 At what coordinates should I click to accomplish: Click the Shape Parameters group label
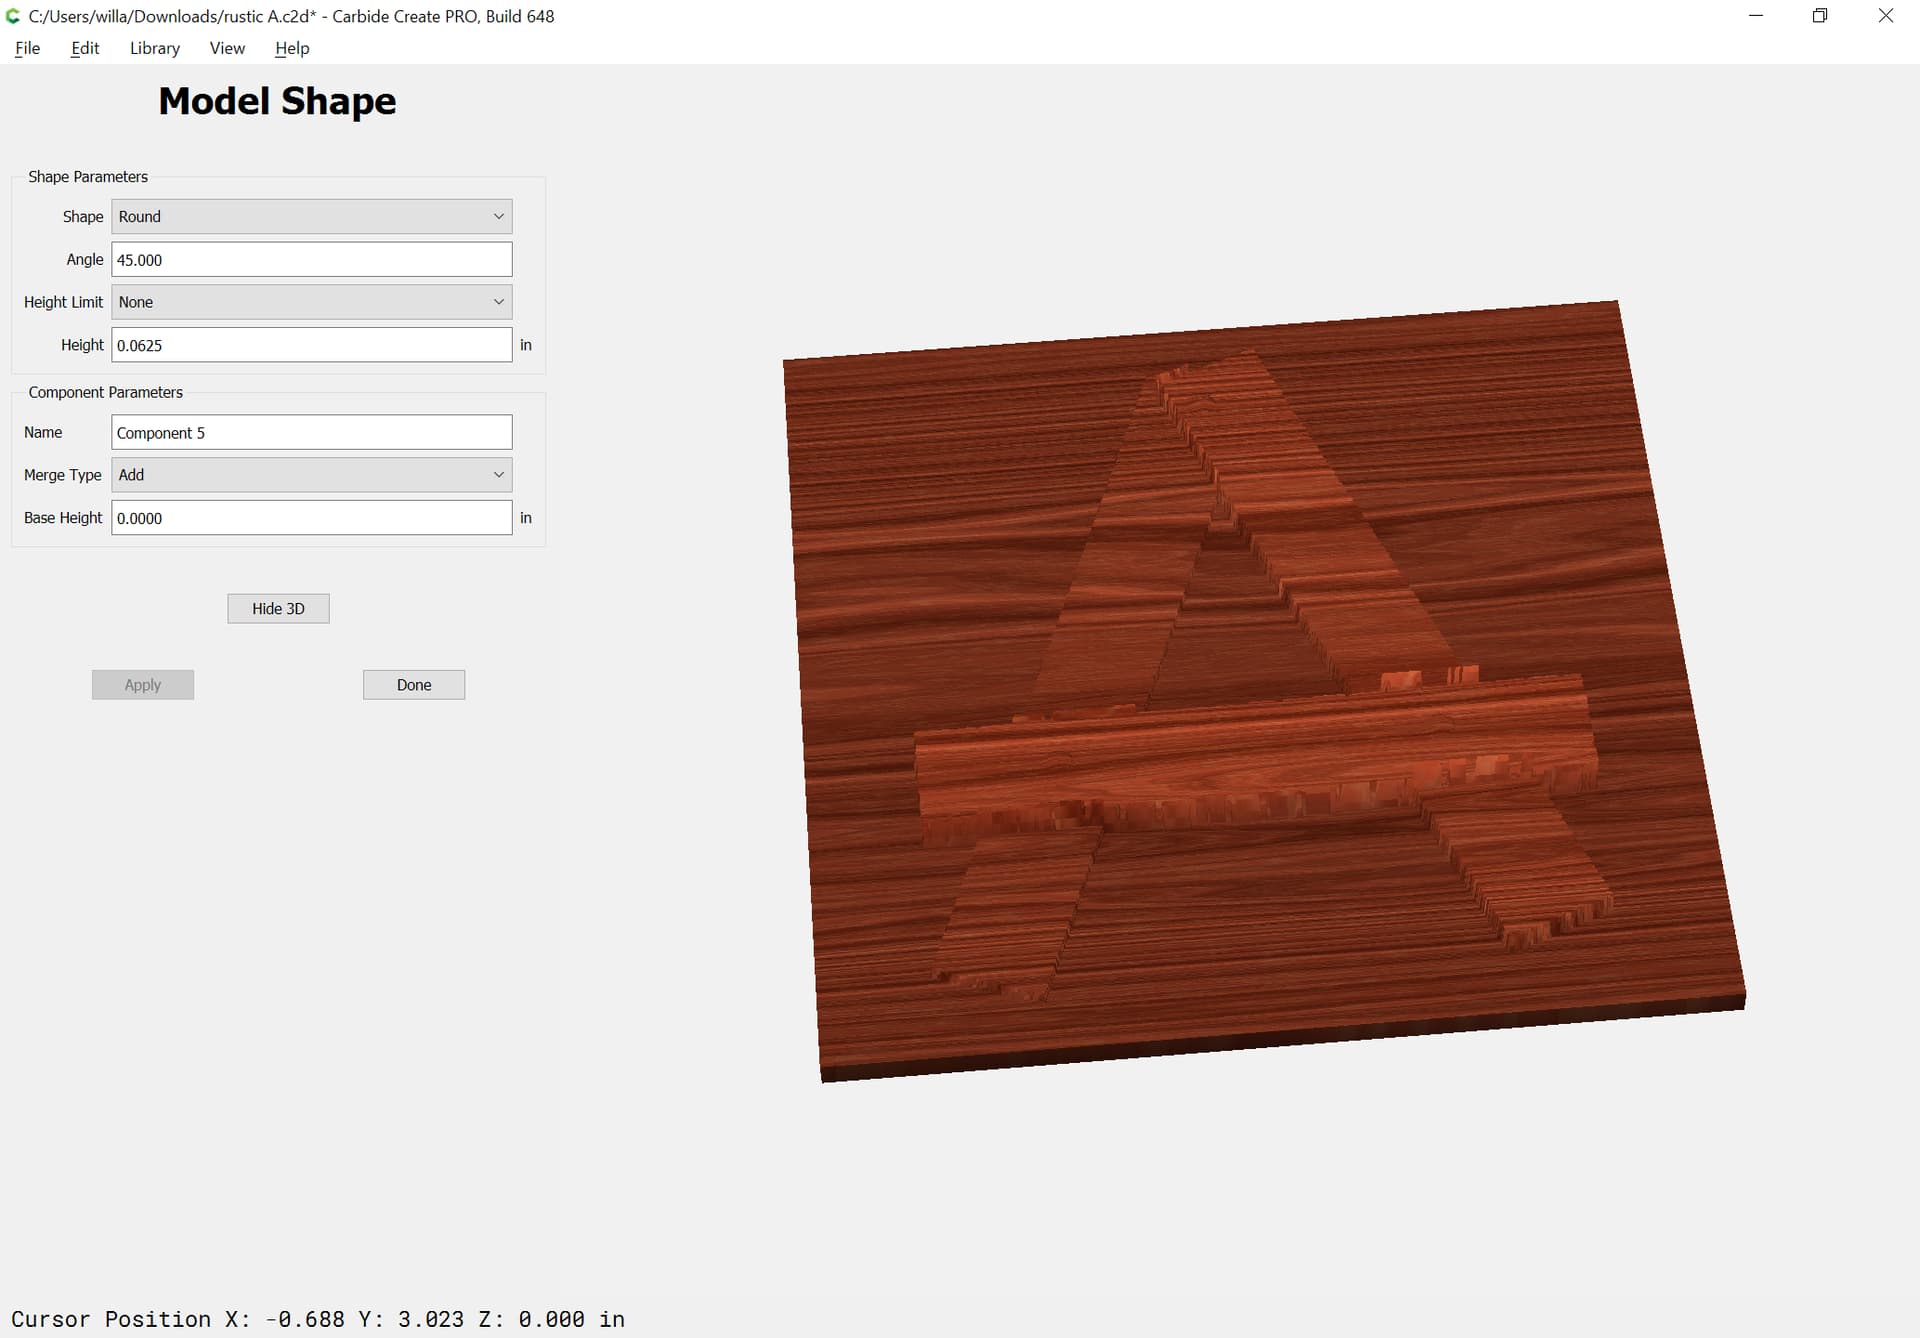[x=88, y=177]
